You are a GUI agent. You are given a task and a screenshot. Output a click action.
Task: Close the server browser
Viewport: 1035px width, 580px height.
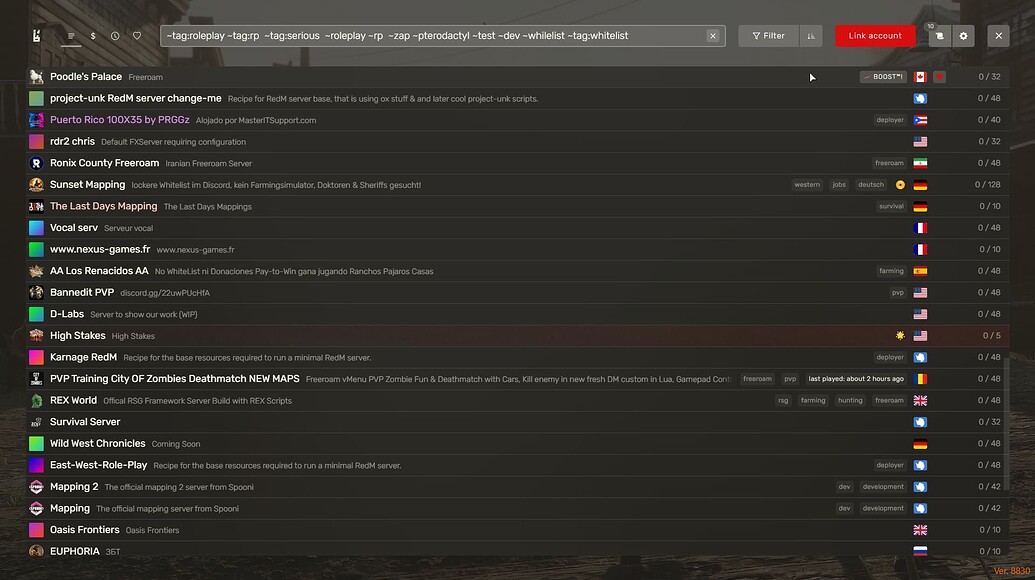(999, 36)
